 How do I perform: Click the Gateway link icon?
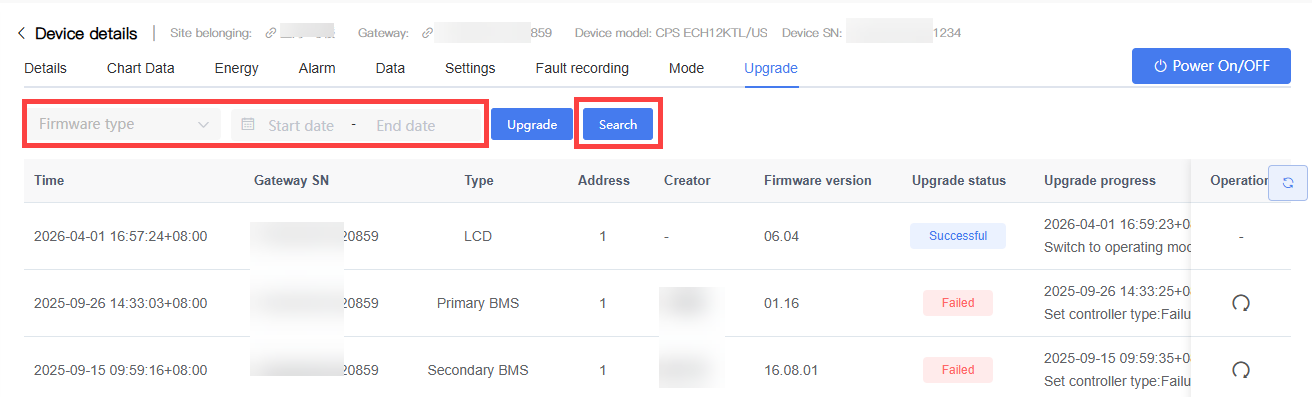click(x=427, y=33)
